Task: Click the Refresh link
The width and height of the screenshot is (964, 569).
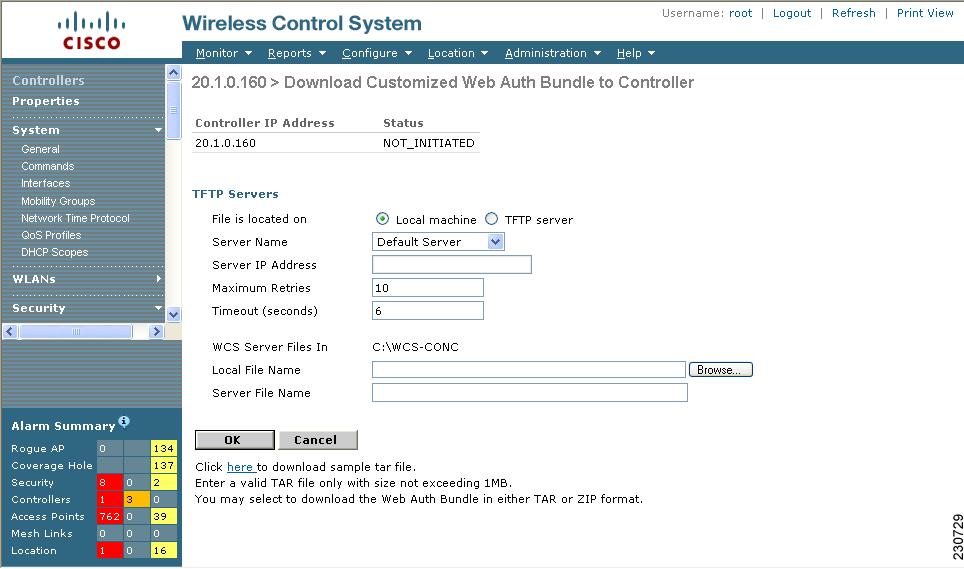Action: tap(853, 13)
